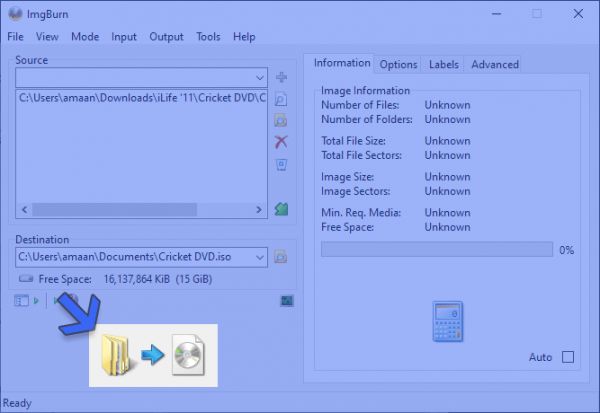
Task: Expand the Destination path dropdown
Action: tap(259, 257)
